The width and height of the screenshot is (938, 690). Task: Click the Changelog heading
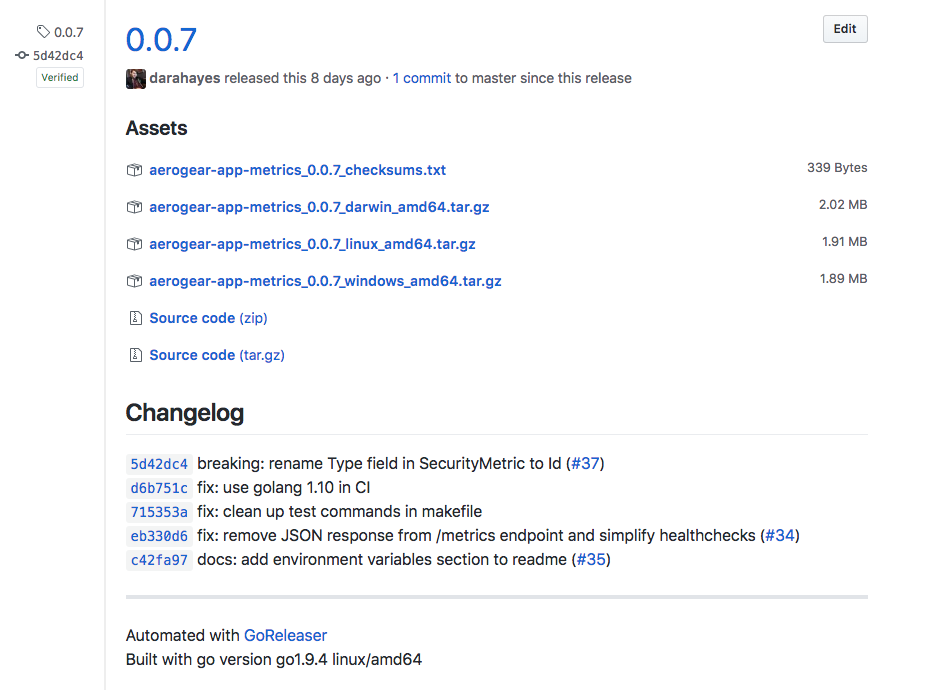click(x=185, y=413)
